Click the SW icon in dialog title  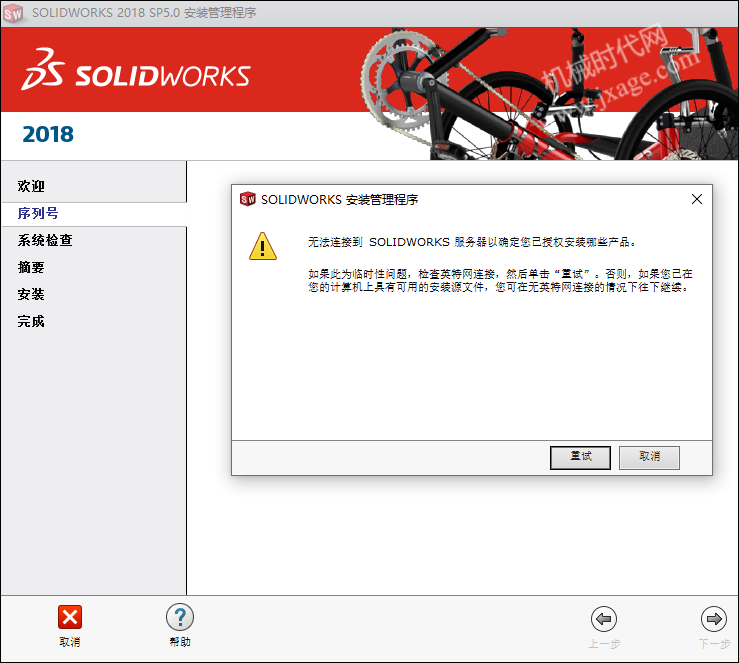pos(247,199)
